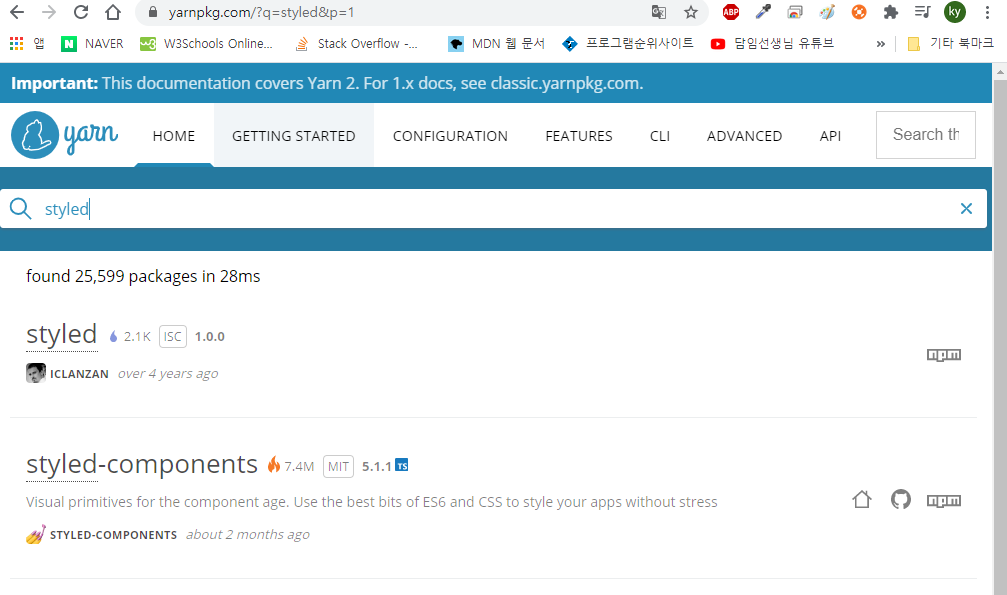Screen dimensions: 1007x595
Task: Select the CONFIGURATION navigation tab
Action: click(450, 136)
